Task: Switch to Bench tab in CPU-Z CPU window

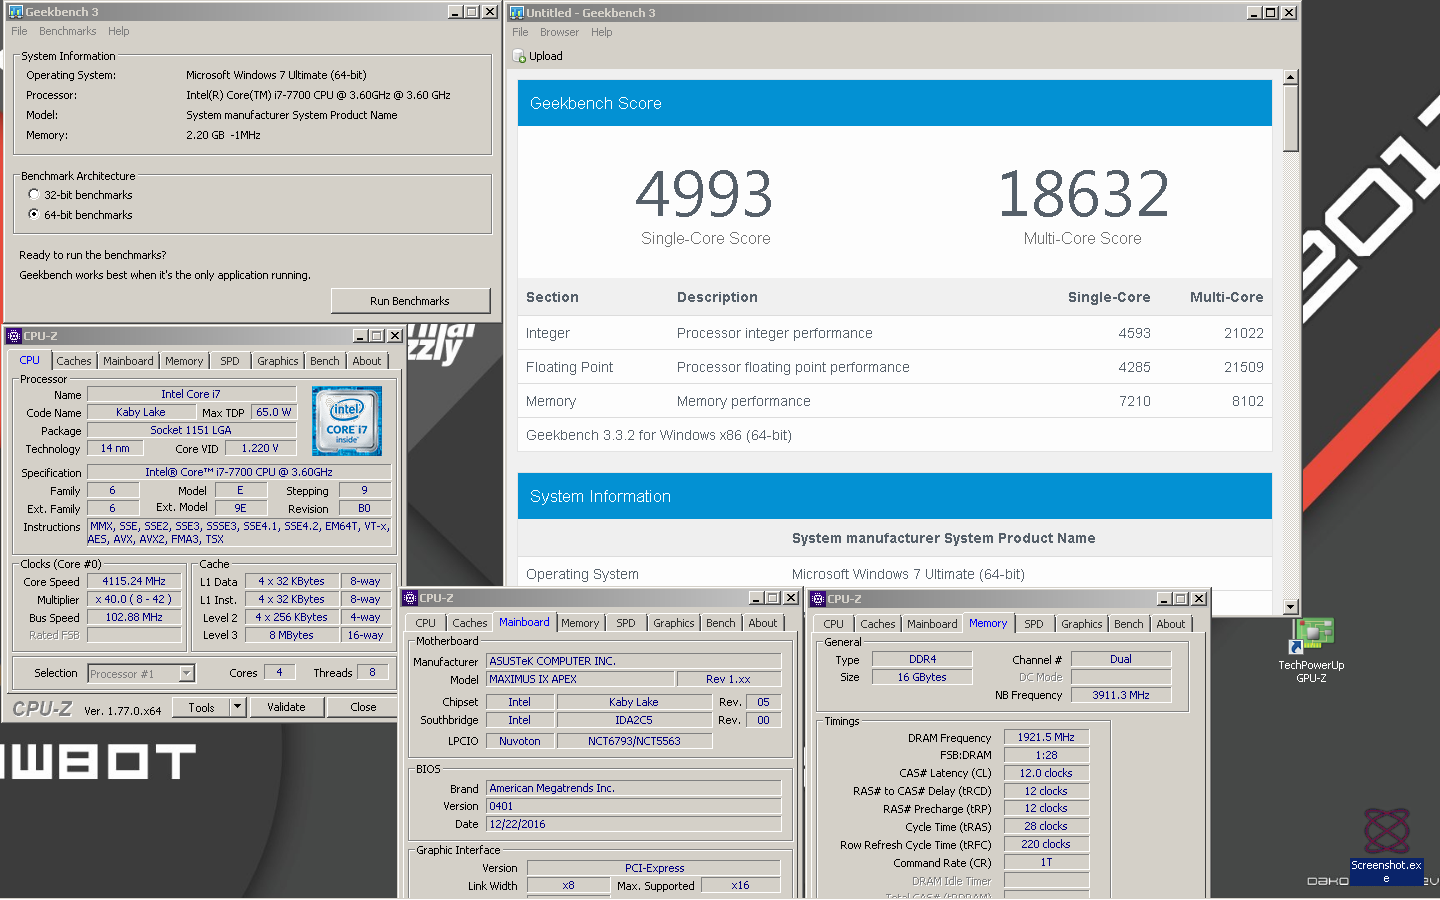Action: [325, 361]
